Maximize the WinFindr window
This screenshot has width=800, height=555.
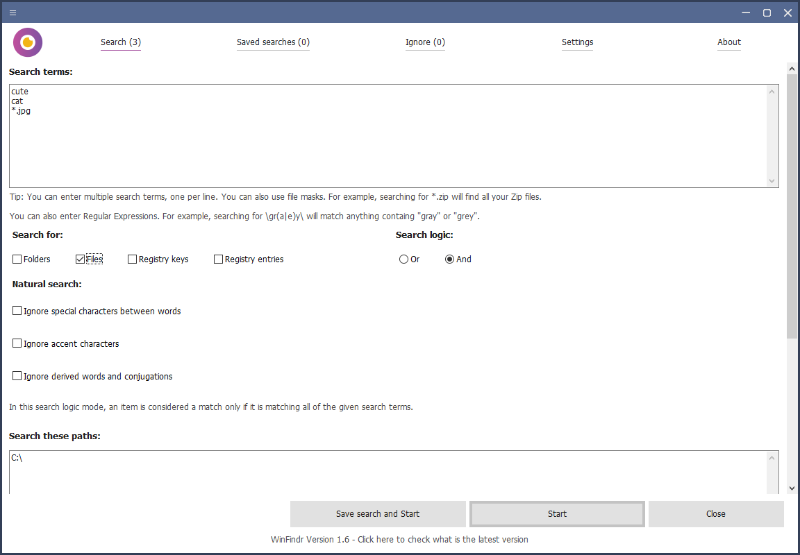pos(767,12)
